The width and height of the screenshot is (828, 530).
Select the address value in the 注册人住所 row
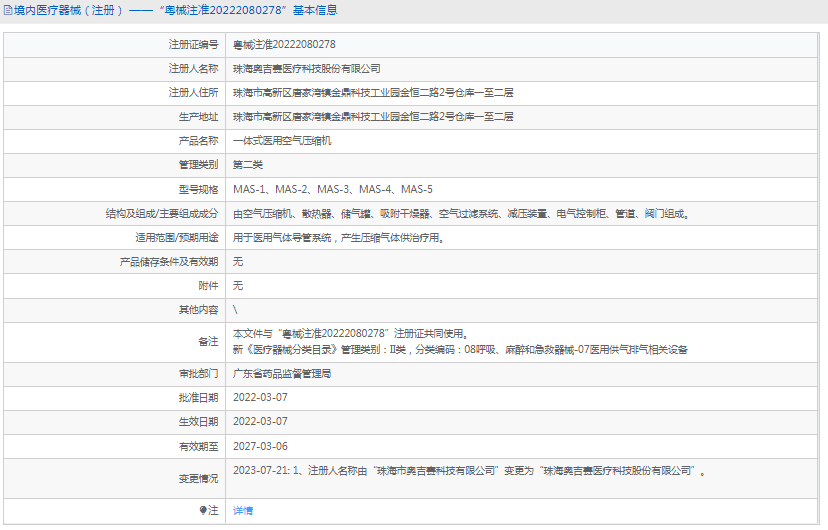coord(373,93)
